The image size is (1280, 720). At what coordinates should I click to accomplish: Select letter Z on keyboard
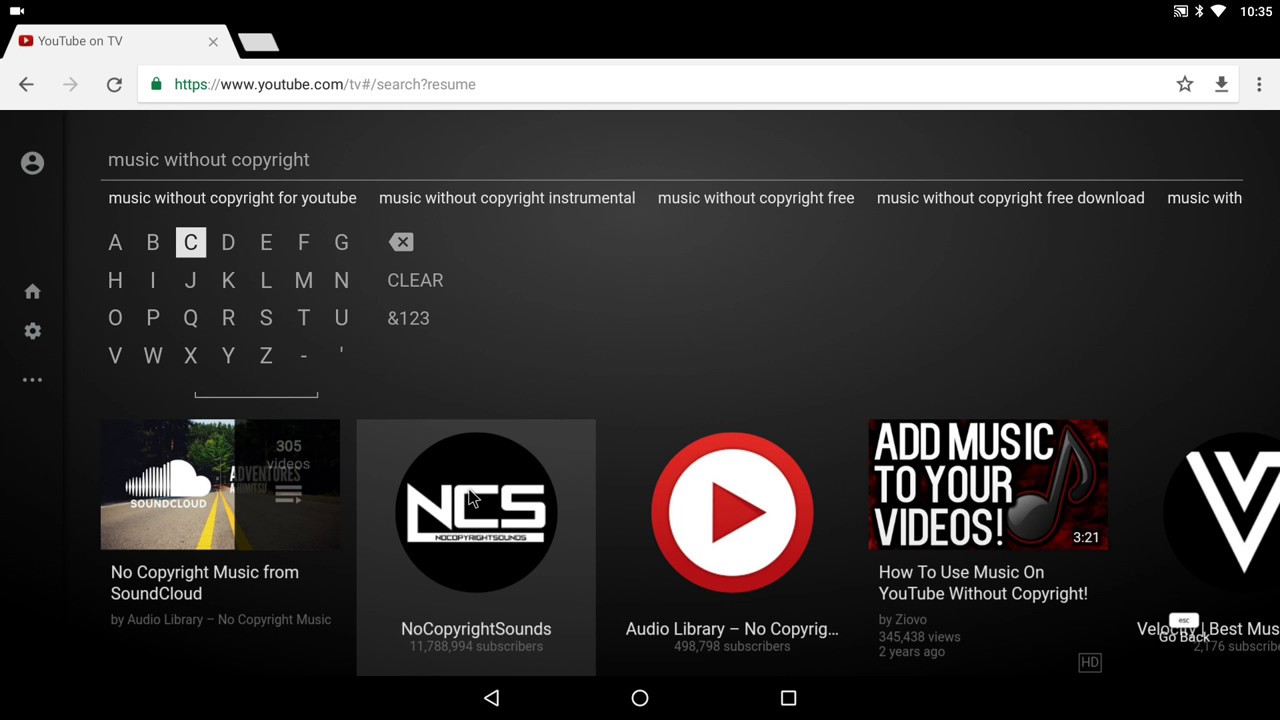point(266,356)
